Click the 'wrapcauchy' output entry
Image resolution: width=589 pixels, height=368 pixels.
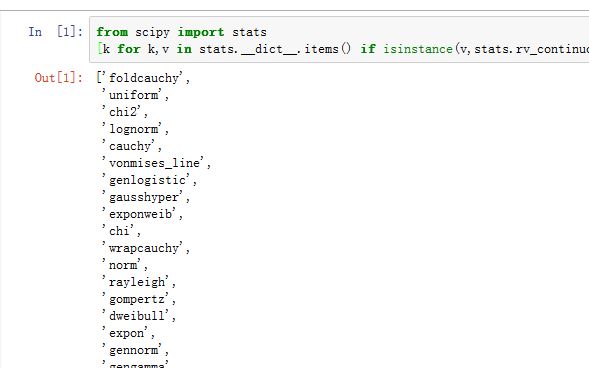144,248
